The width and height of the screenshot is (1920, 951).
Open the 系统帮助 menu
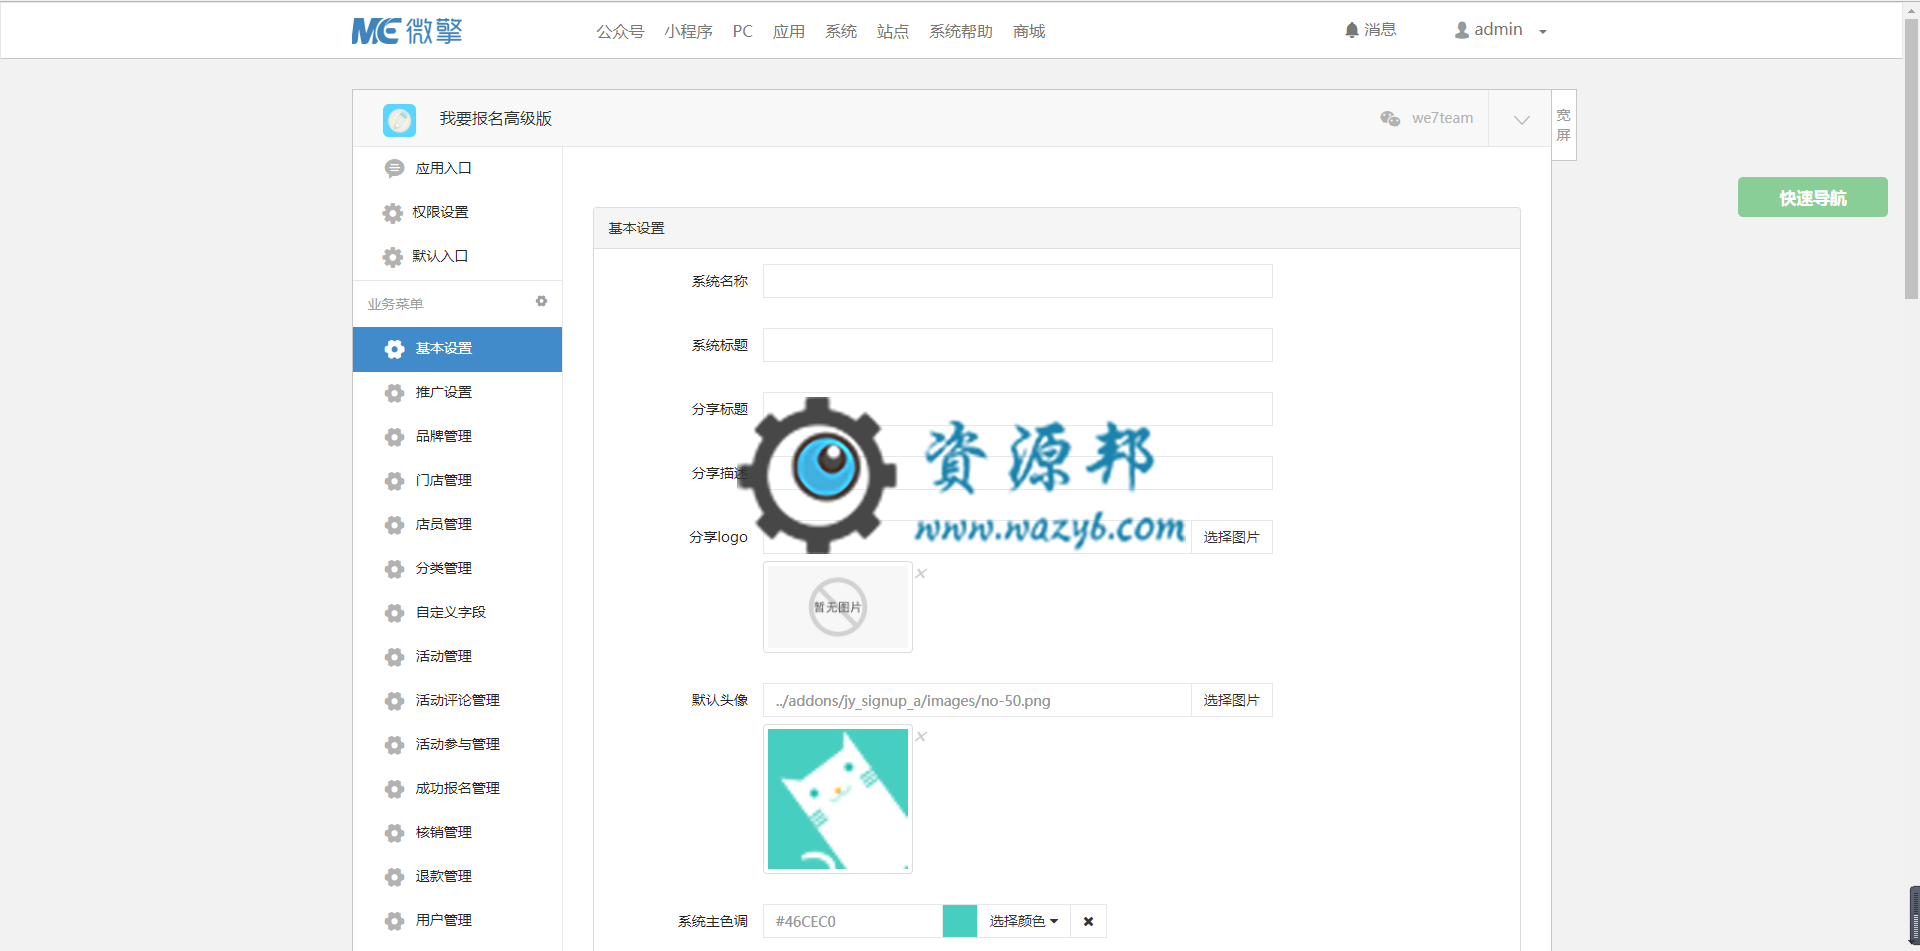tap(960, 31)
